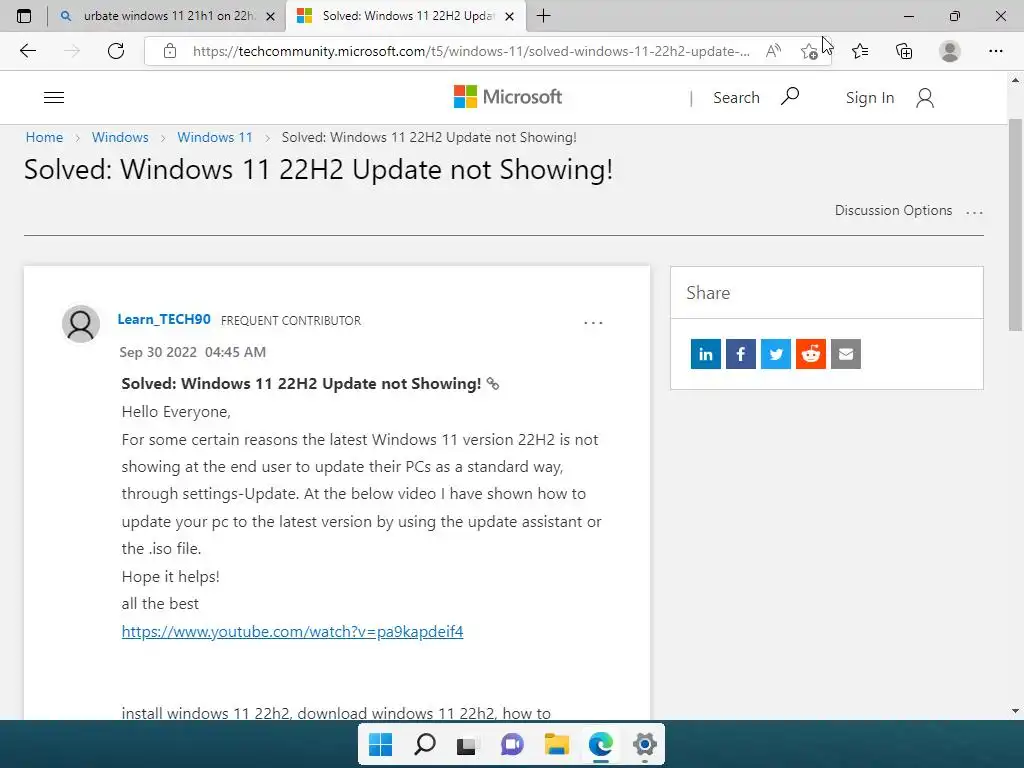Viewport: 1024px width, 768px height.
Task: Open post options three-dot menu
Action: (x=593, y=323)
